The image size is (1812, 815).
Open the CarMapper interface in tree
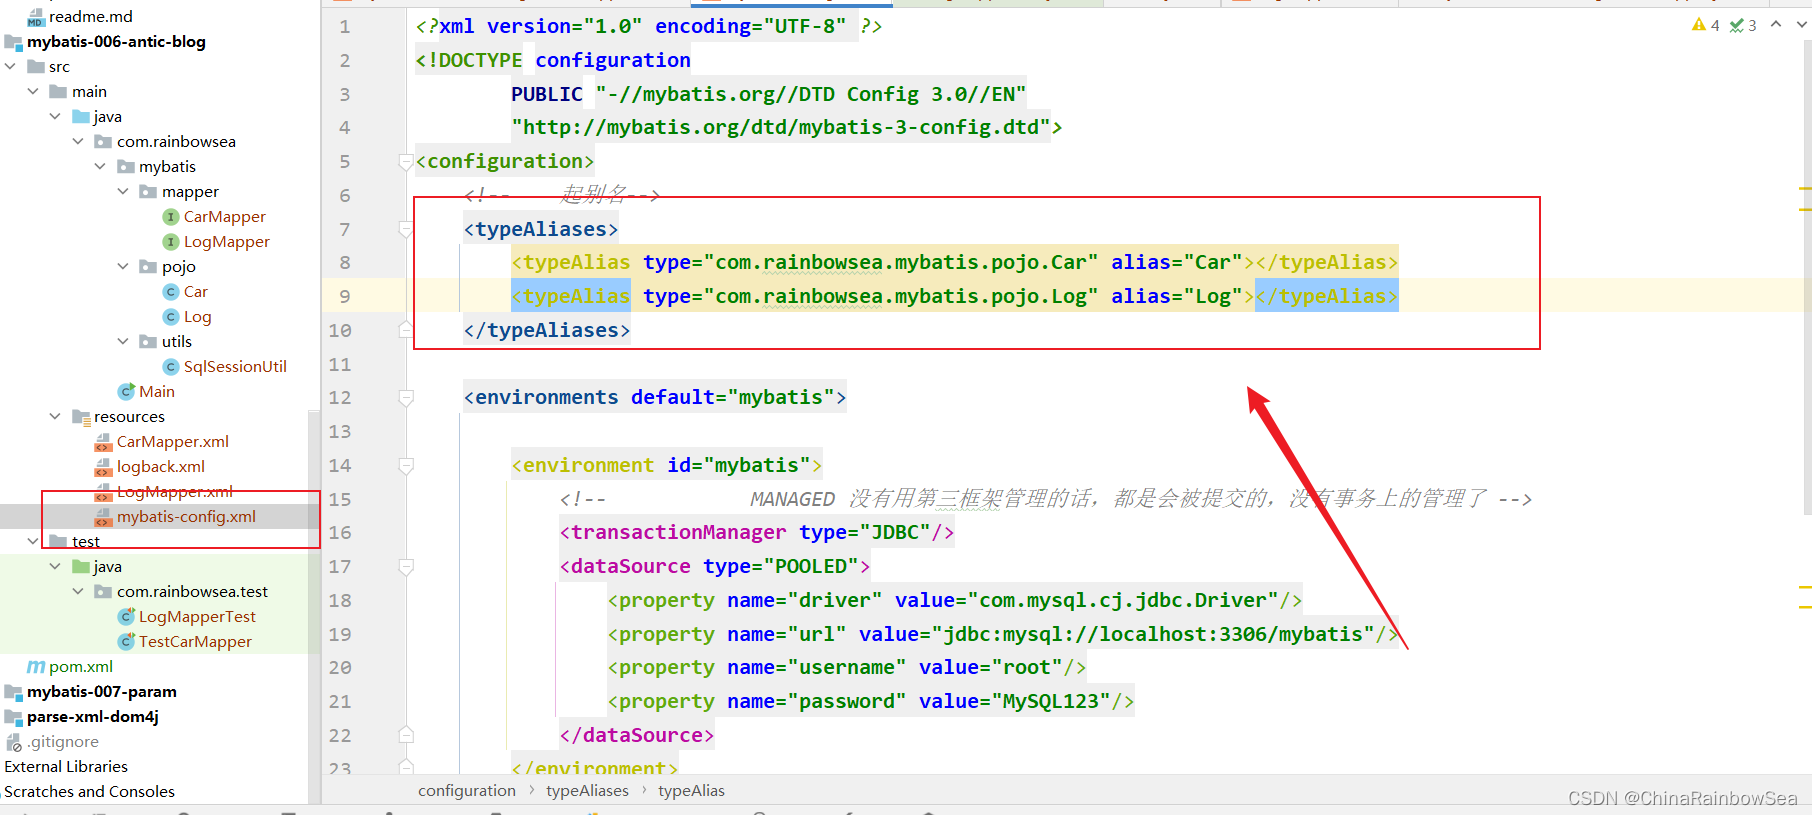(x=224, y=217)
